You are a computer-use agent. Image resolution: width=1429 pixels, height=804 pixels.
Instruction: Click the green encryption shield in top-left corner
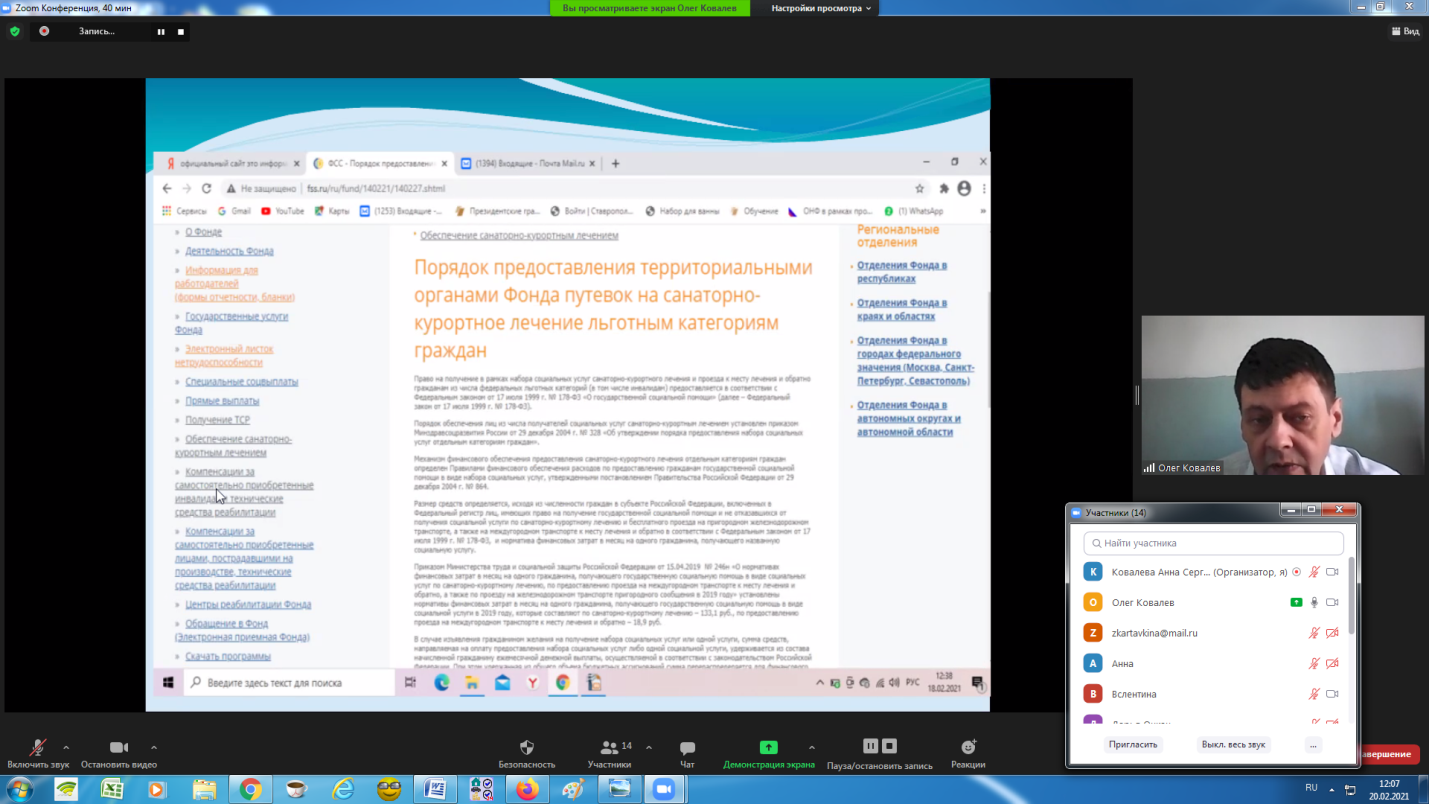click(15, 31)
